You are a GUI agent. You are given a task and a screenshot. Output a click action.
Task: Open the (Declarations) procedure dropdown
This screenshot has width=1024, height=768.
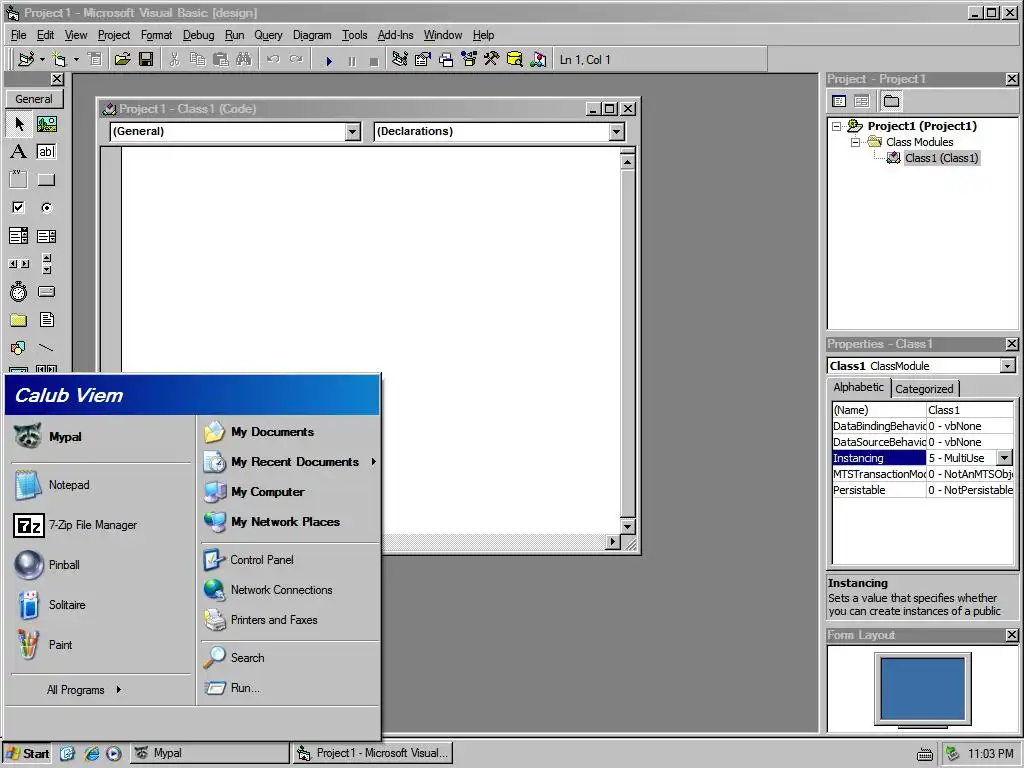pyautogui.click(x=616, y=132)
